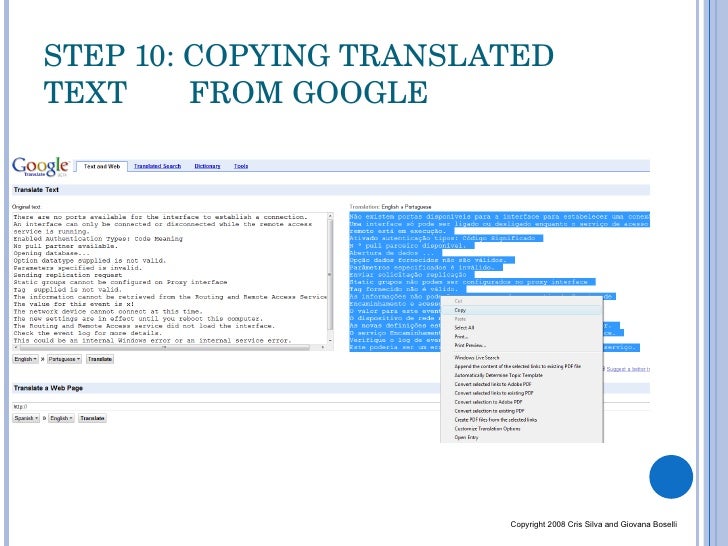Open the English source language dropdown under Translate Text

[25, 359]
